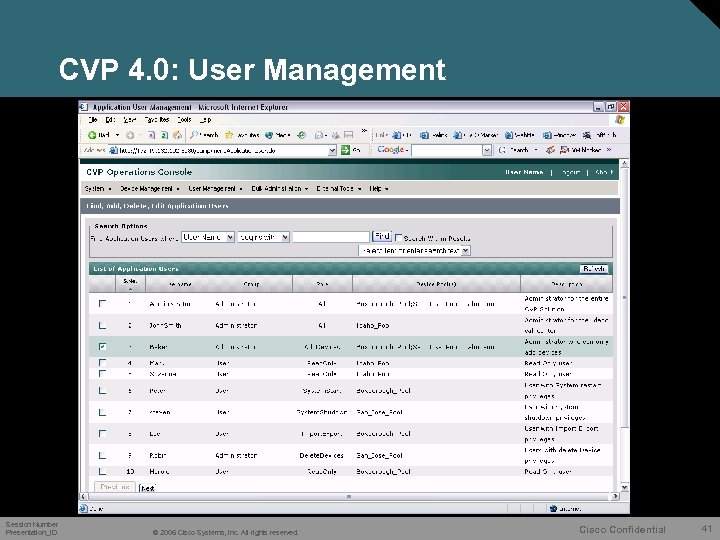Open the CVP console Help menu
Viewport: 720px width, 540px height.
tap(379, 188)
